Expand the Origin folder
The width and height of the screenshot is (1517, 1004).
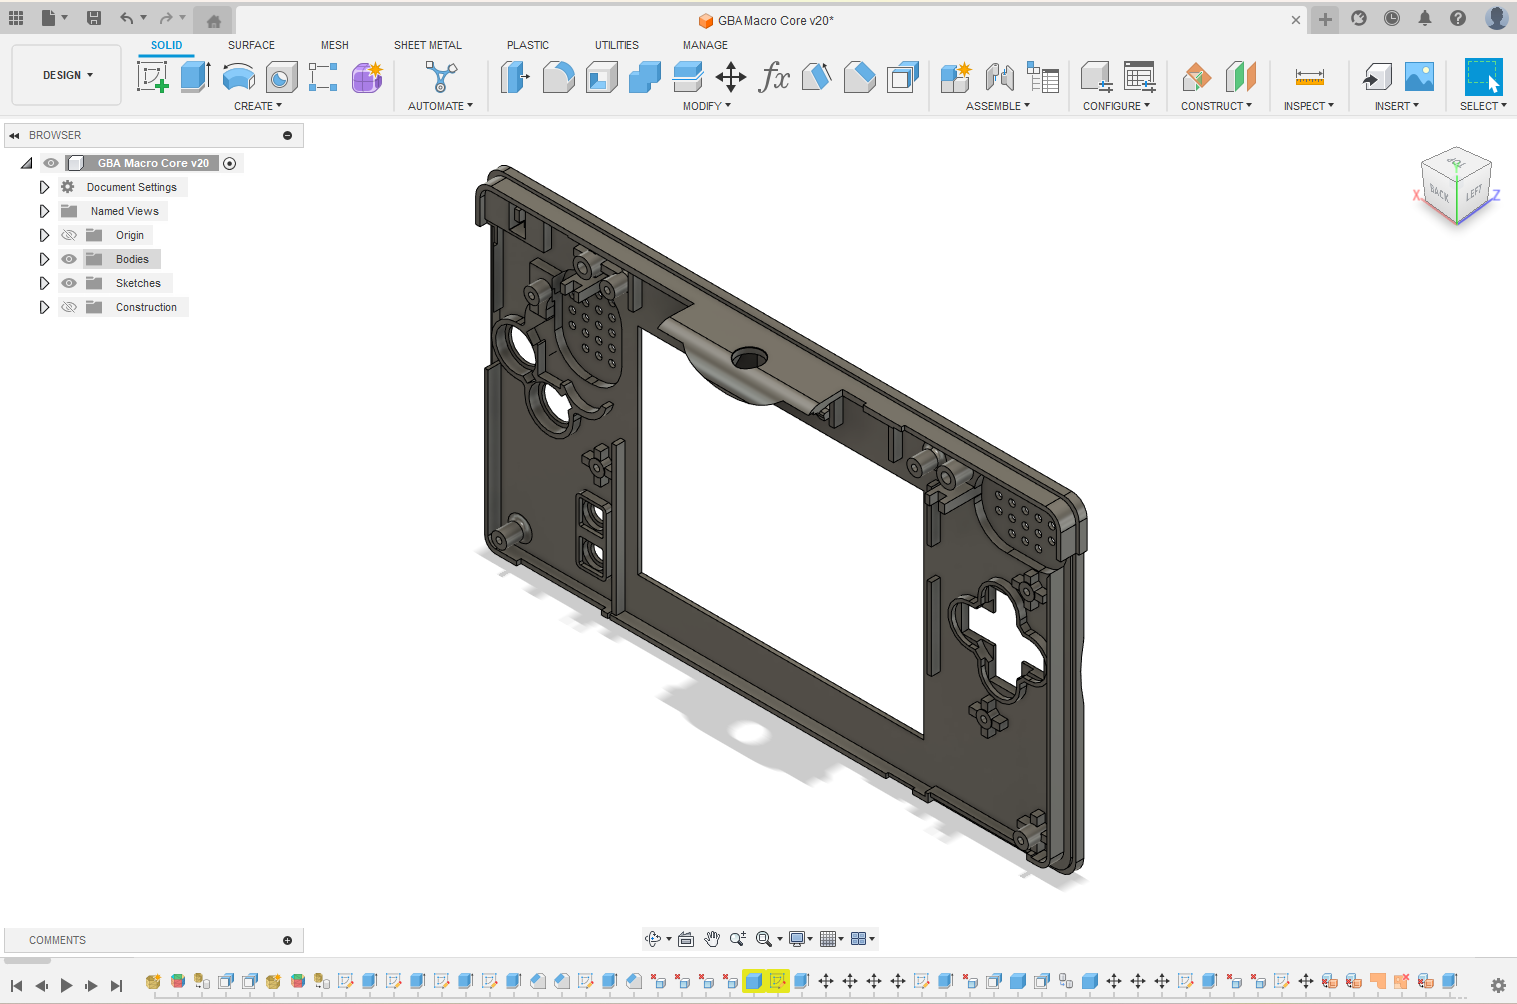[x=44, y=235]
